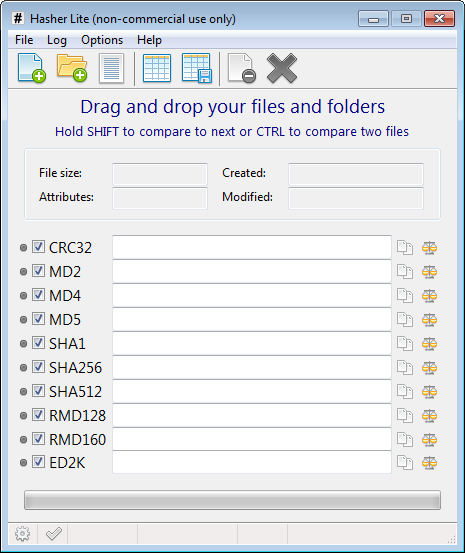465x553 pixels.
Task: Open the Log menu
Action: pyautogui.click(x=57, y=40)
